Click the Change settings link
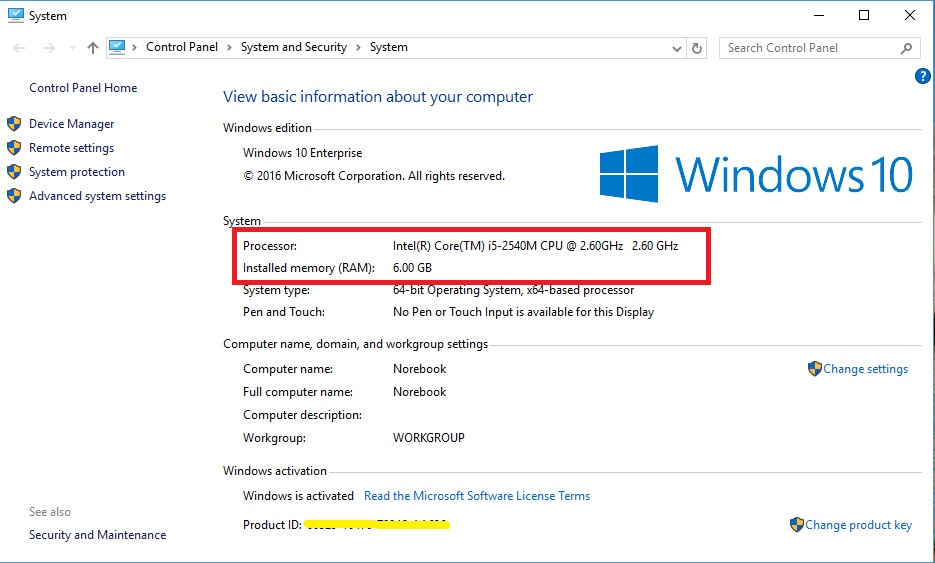The width and height of the screenshot is (935, 563). (x=866, y=369)
